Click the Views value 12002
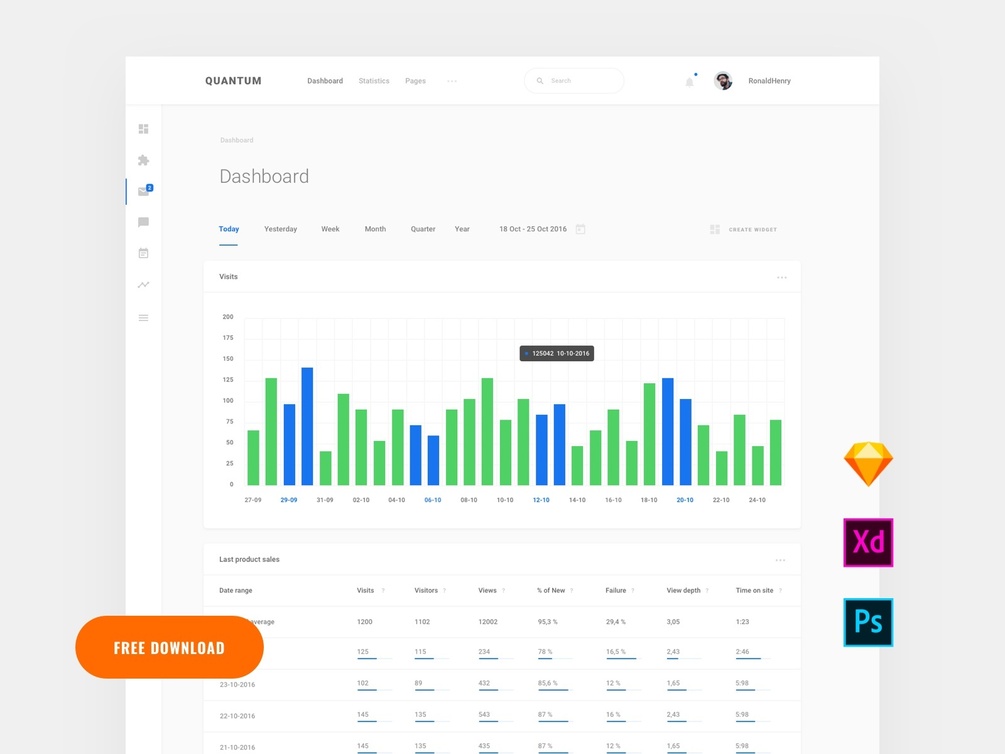1005x754 pixels. coord(488,622)
